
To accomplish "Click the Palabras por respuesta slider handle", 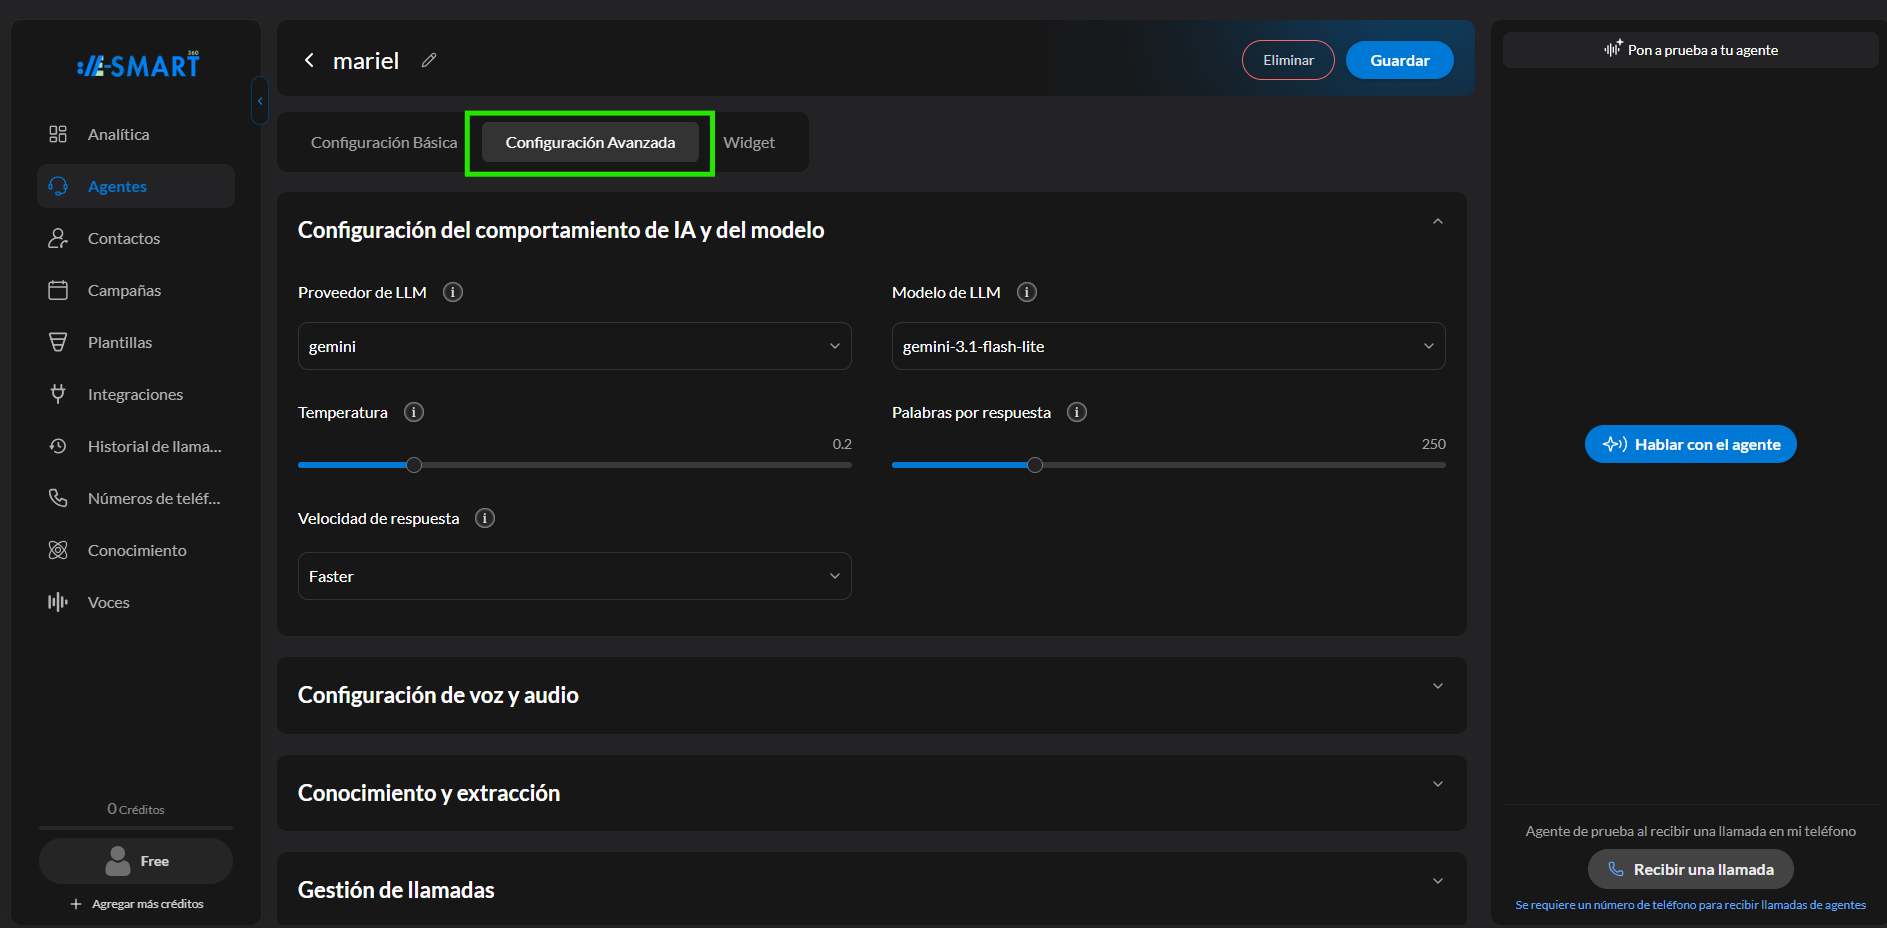I will point(1035,465).
